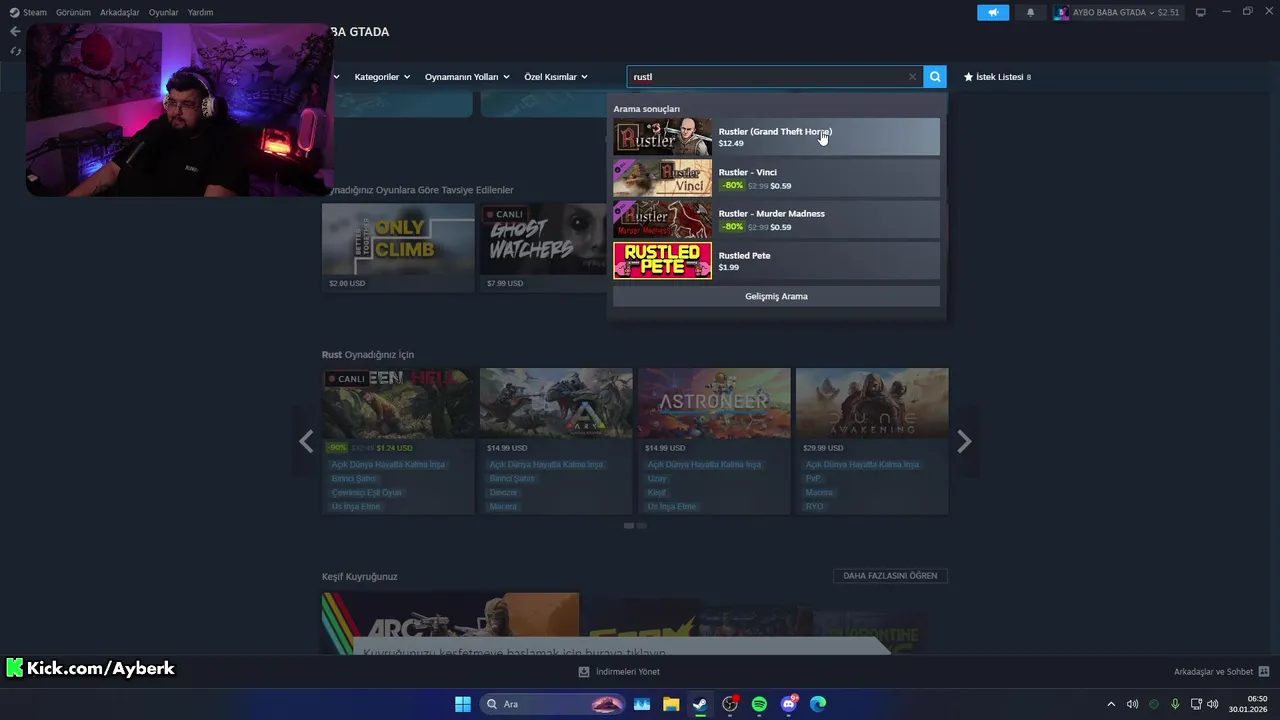The height and width of the screenshot is (720, 1280).
Task: Open Steam announcements megaphone icon
Action: point(993,12)
